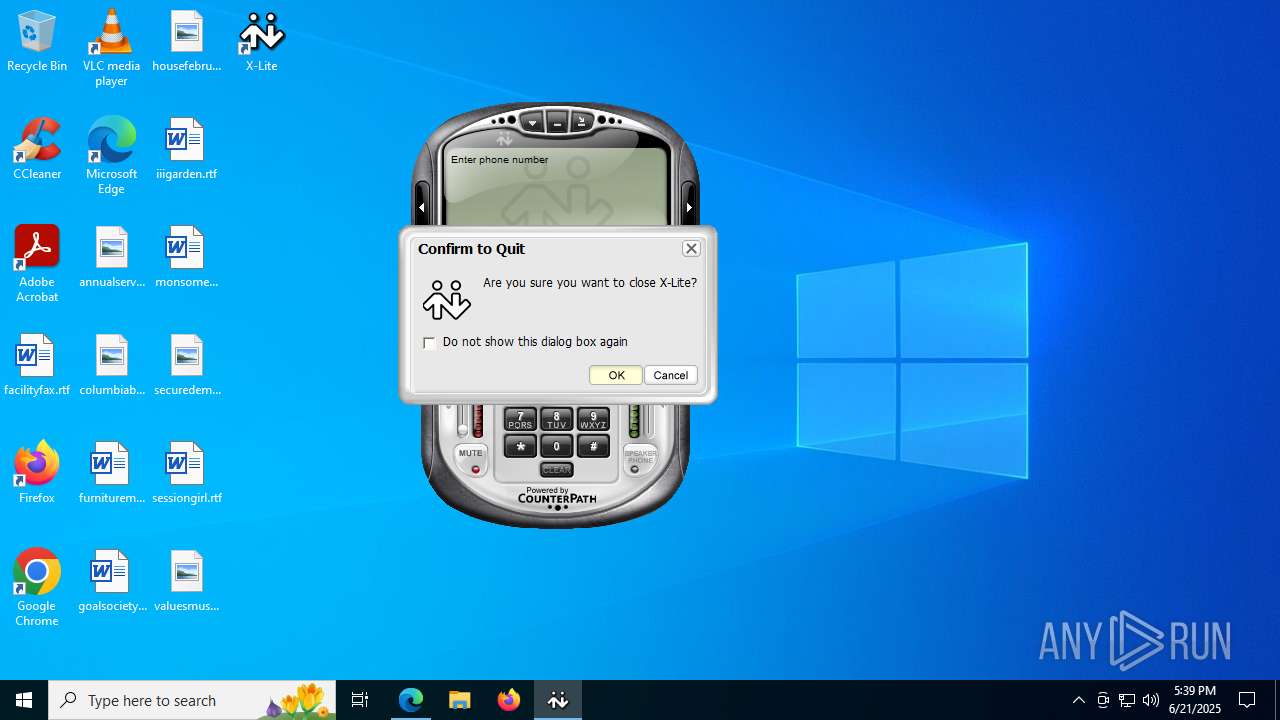Select iiigarden.rtf document

187,149
